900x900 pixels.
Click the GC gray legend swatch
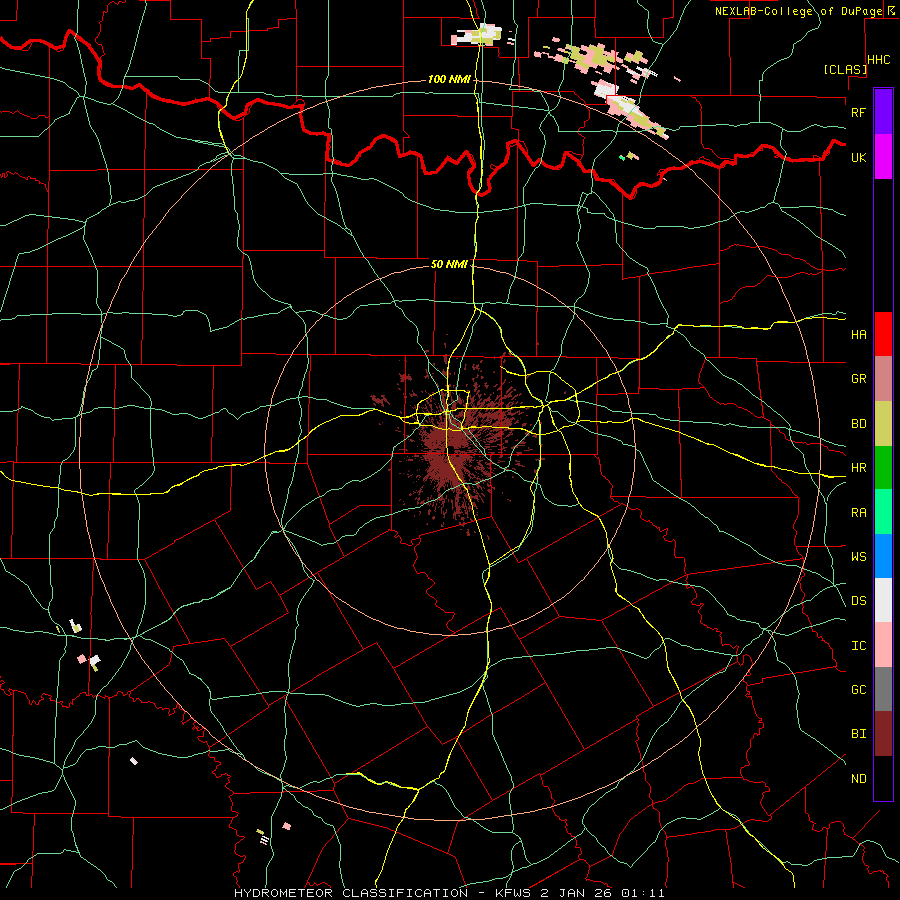click(x=883, y=689)
